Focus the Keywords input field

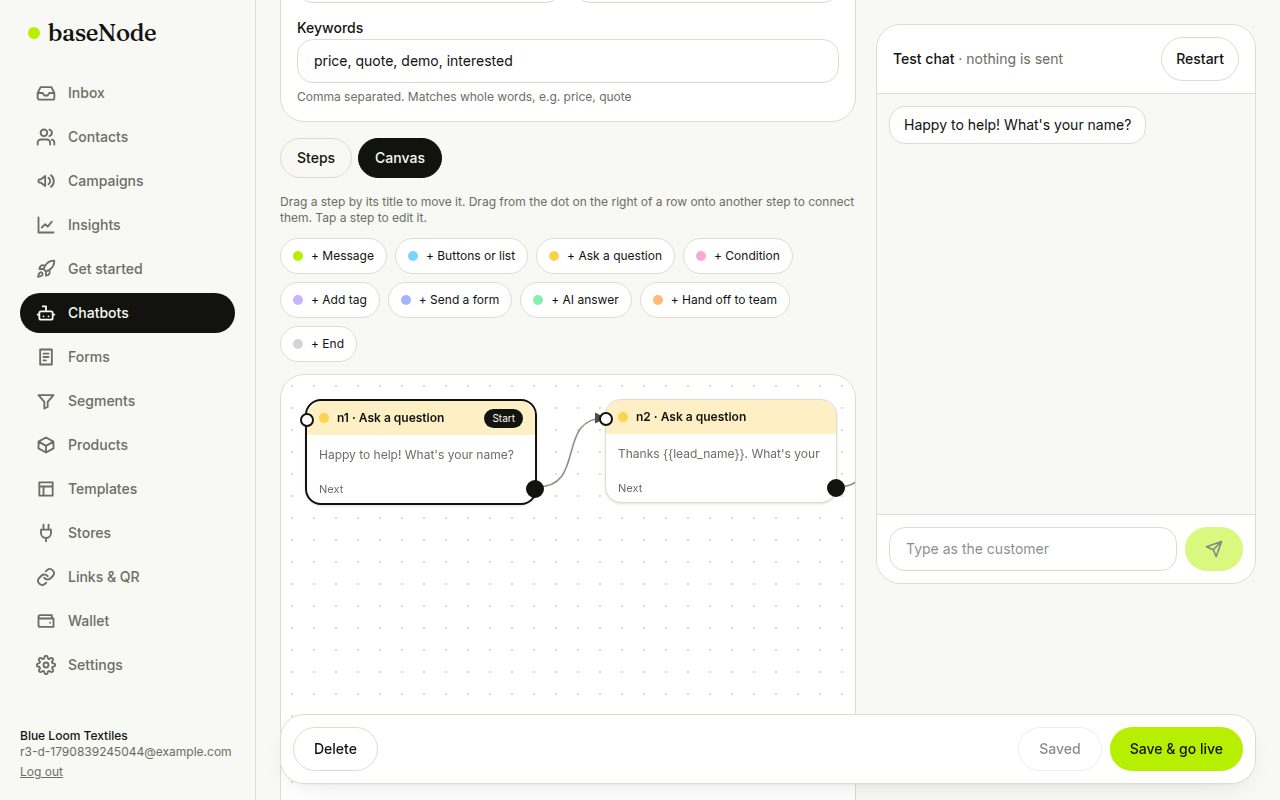568,61
